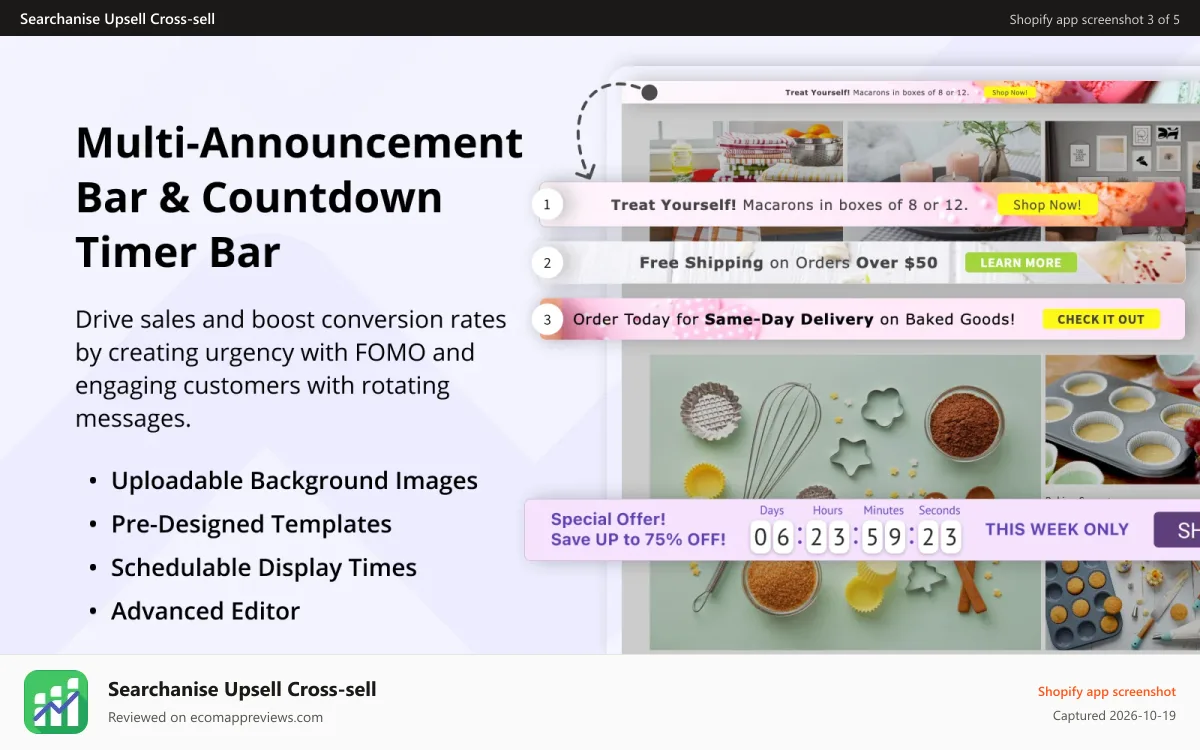Click the "Special Offer! Save UP to 75% OFF!" text
Viewport: 1200px width, 750px height.
click(638, 529)
